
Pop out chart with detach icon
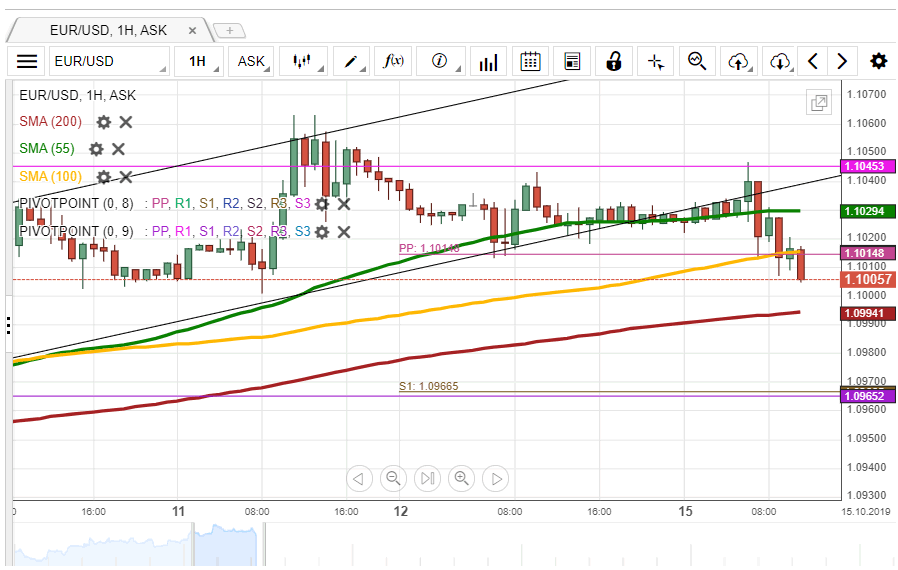pyautogui.click(x=819, y=103)
